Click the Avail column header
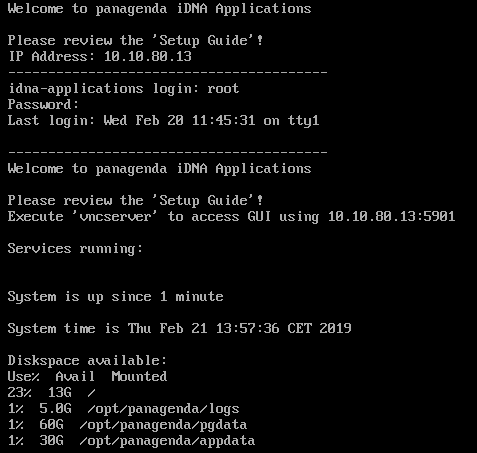Viewport: 477px width, 453px height. pos(75,376)
